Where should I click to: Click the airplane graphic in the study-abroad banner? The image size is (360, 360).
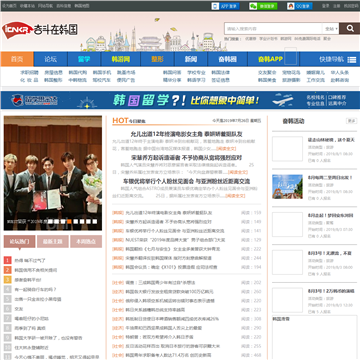(282, 100)
